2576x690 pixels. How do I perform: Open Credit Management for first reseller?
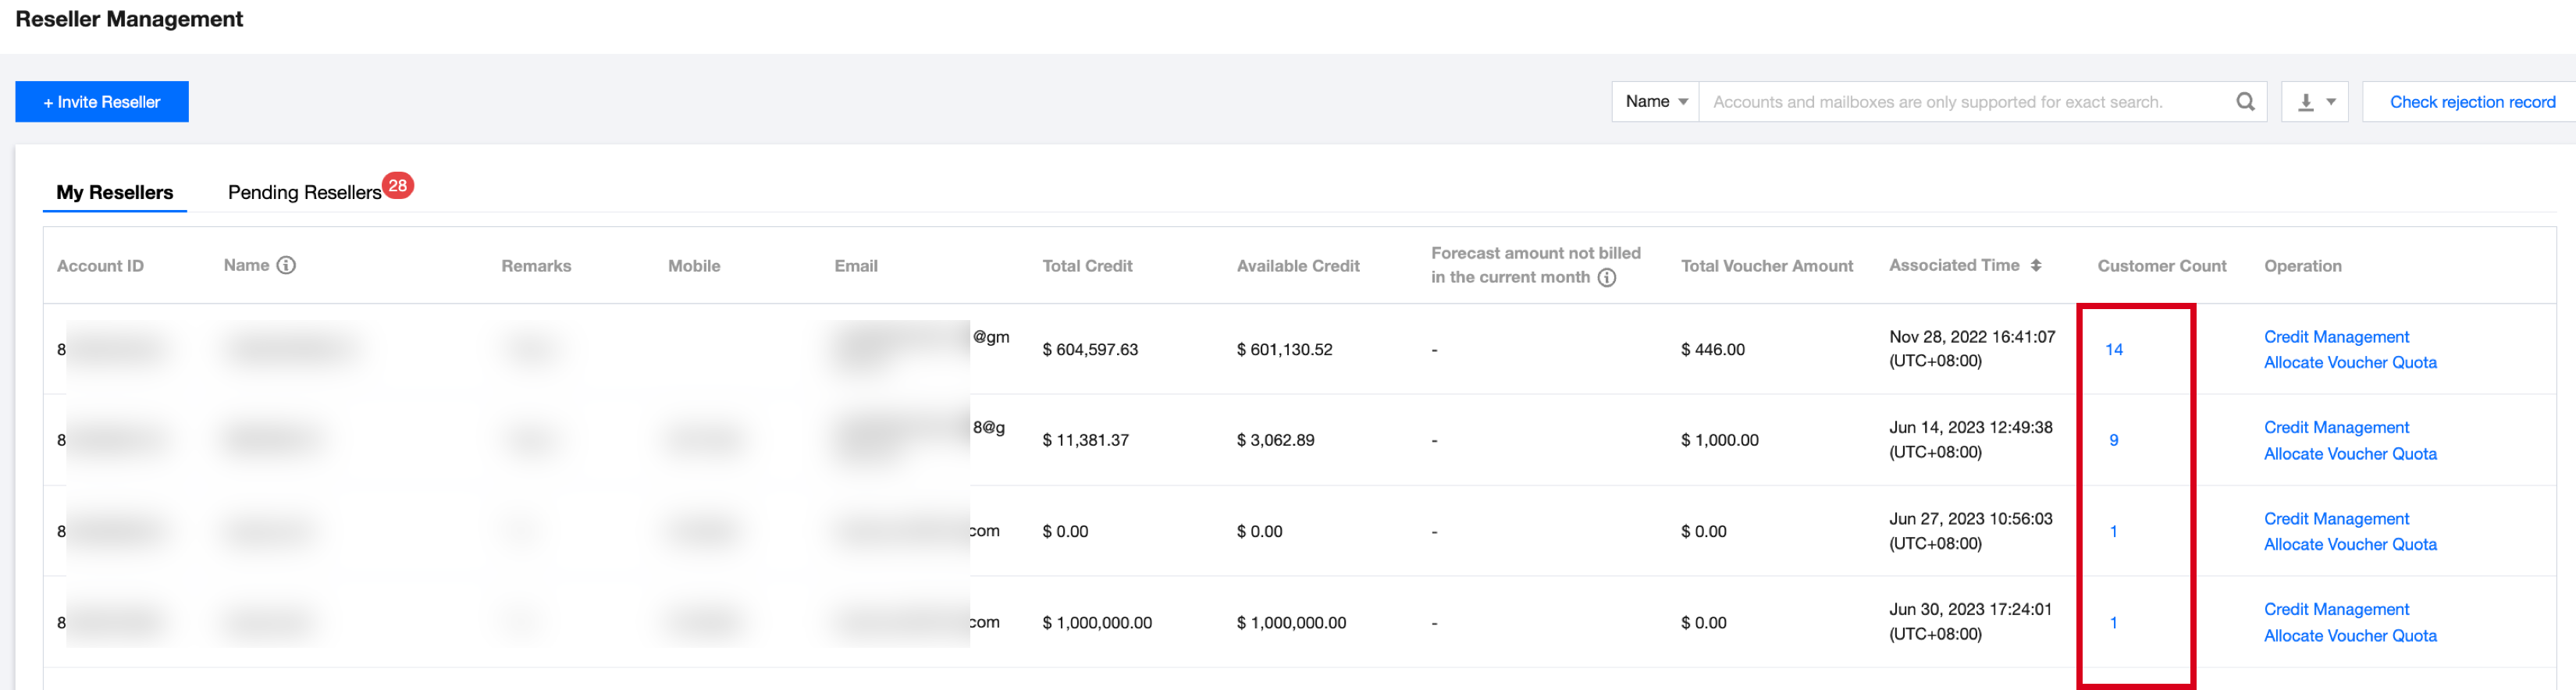point(2335,337)
